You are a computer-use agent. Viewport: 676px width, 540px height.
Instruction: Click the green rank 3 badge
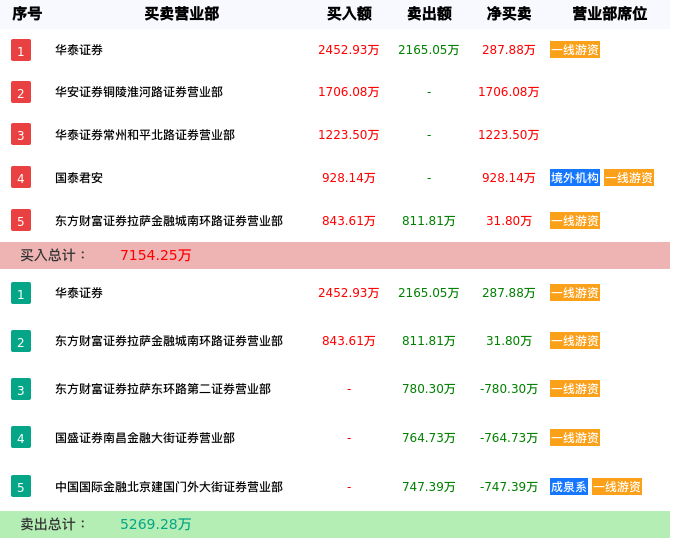pyautogui.click(x=21, y=389)
